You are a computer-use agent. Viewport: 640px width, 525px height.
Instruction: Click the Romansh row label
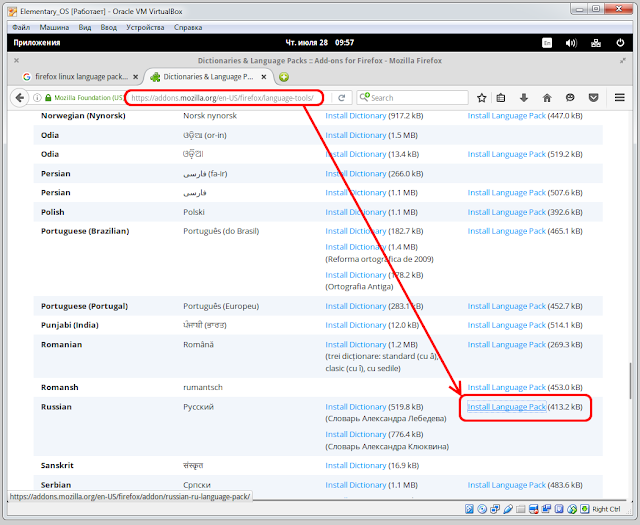pos(60,387)
